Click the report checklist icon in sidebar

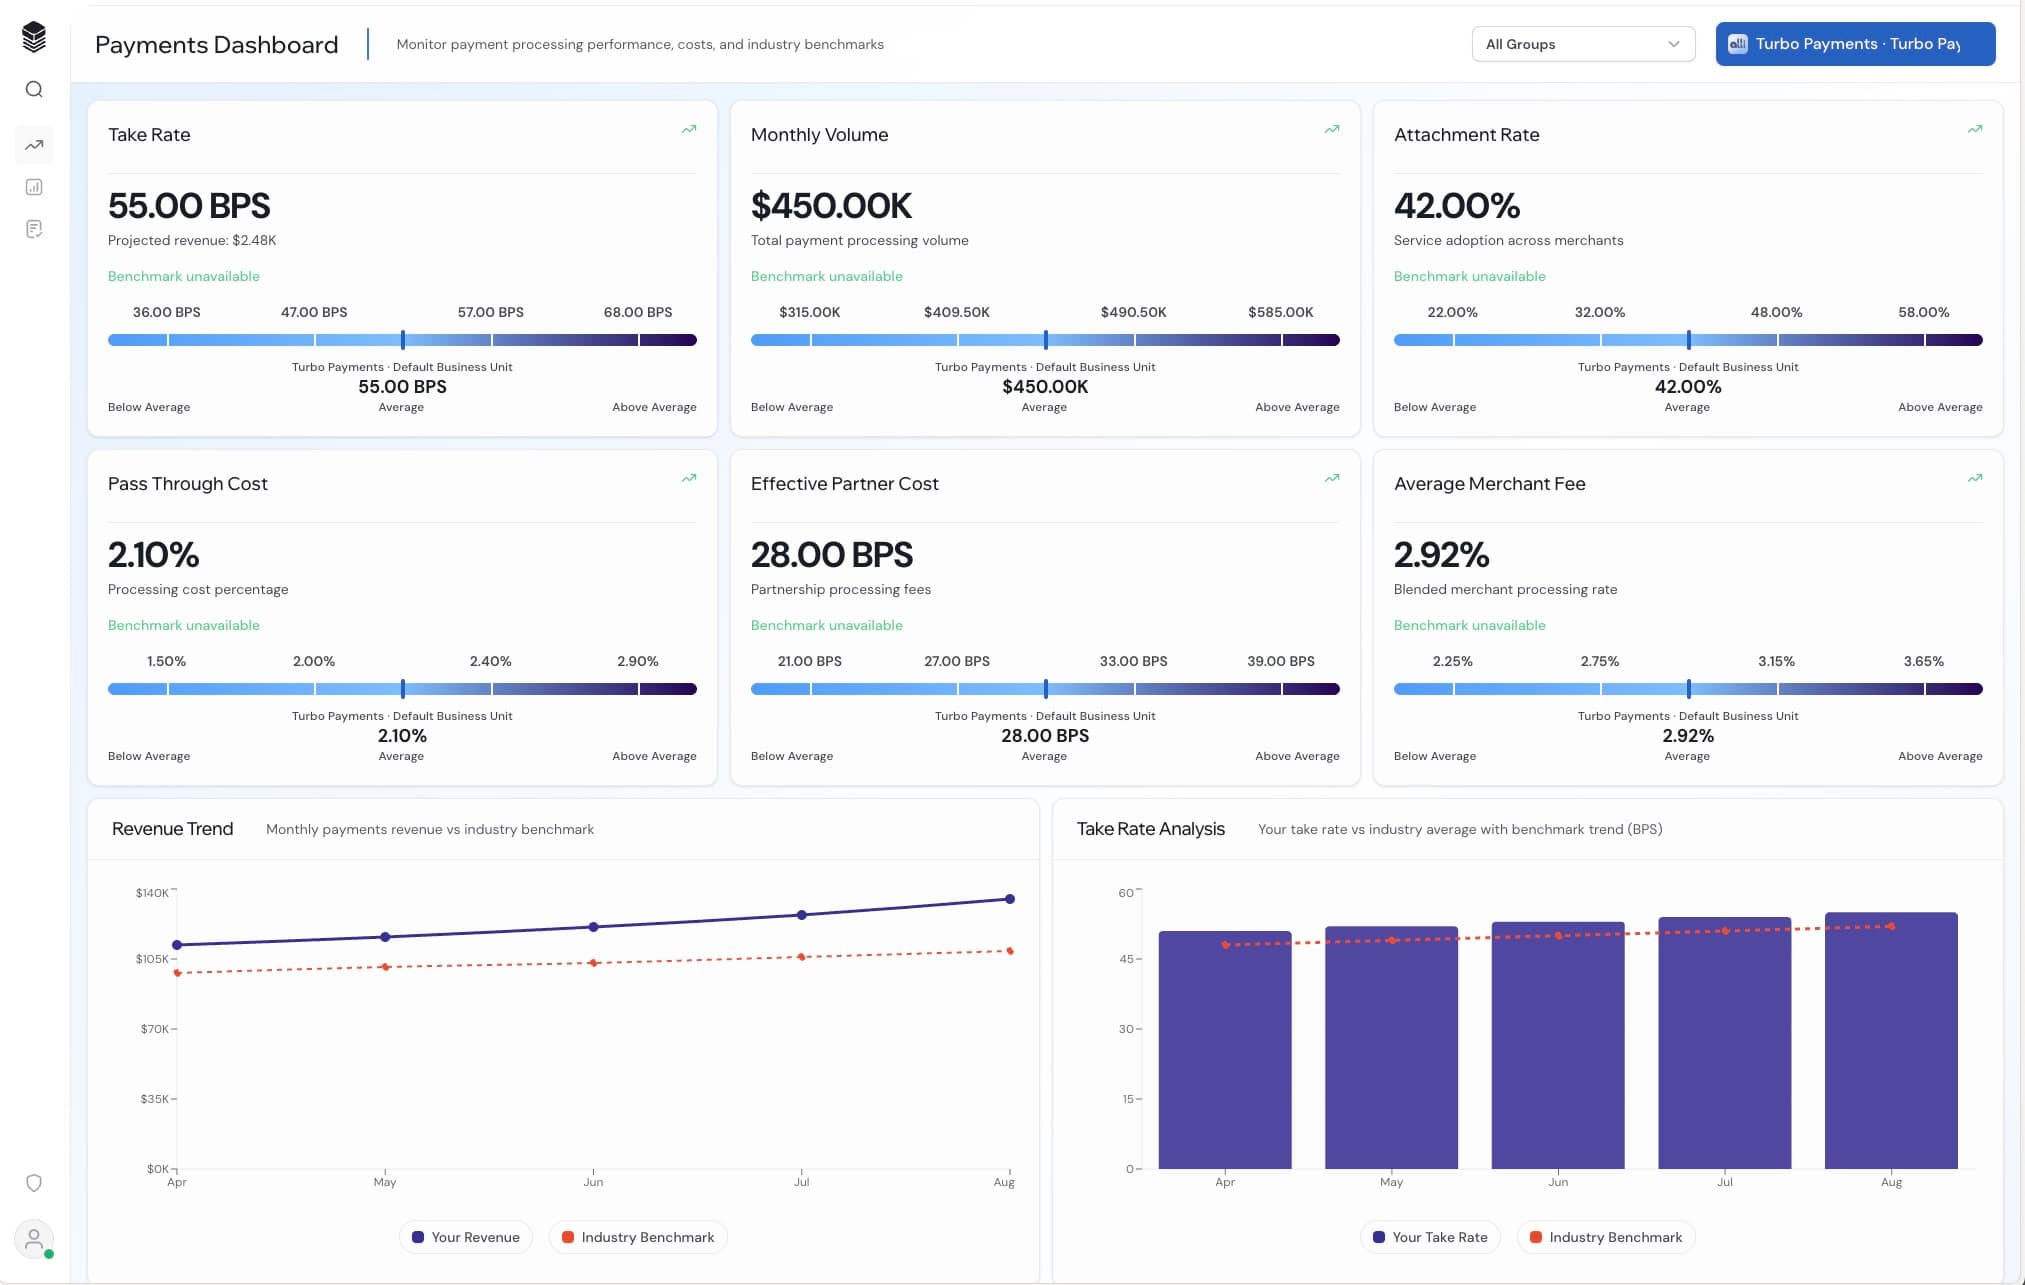[33, 230]
